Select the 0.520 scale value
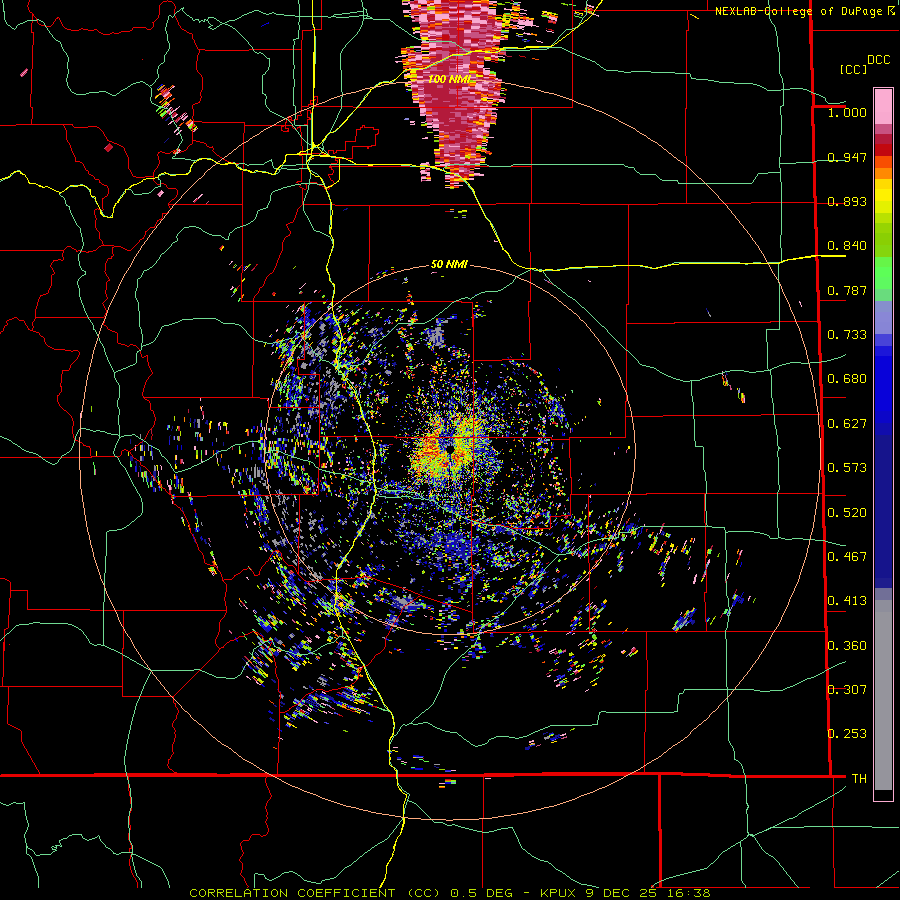900x900 pixels. 847,513
